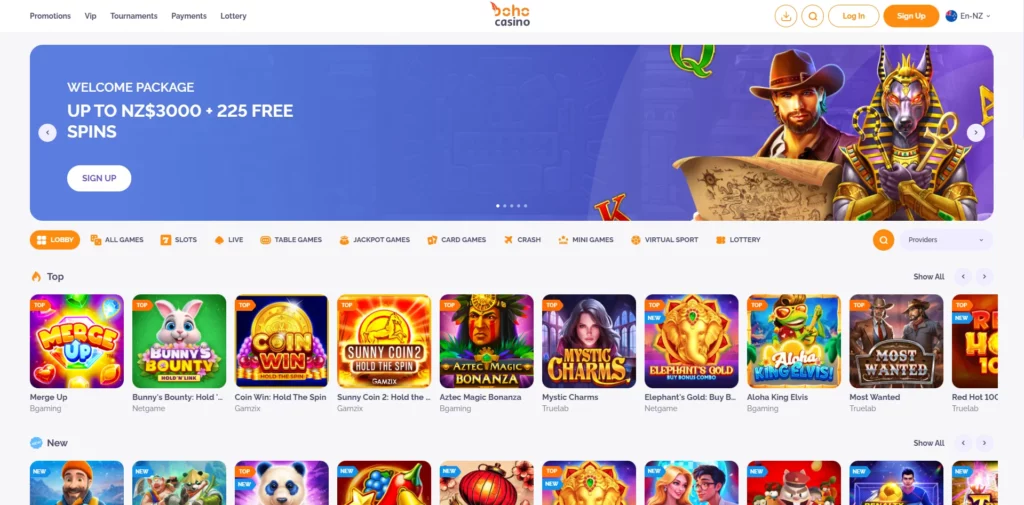Select the first carousel dot indicator

pyautogui.click(x=498, y=206)
